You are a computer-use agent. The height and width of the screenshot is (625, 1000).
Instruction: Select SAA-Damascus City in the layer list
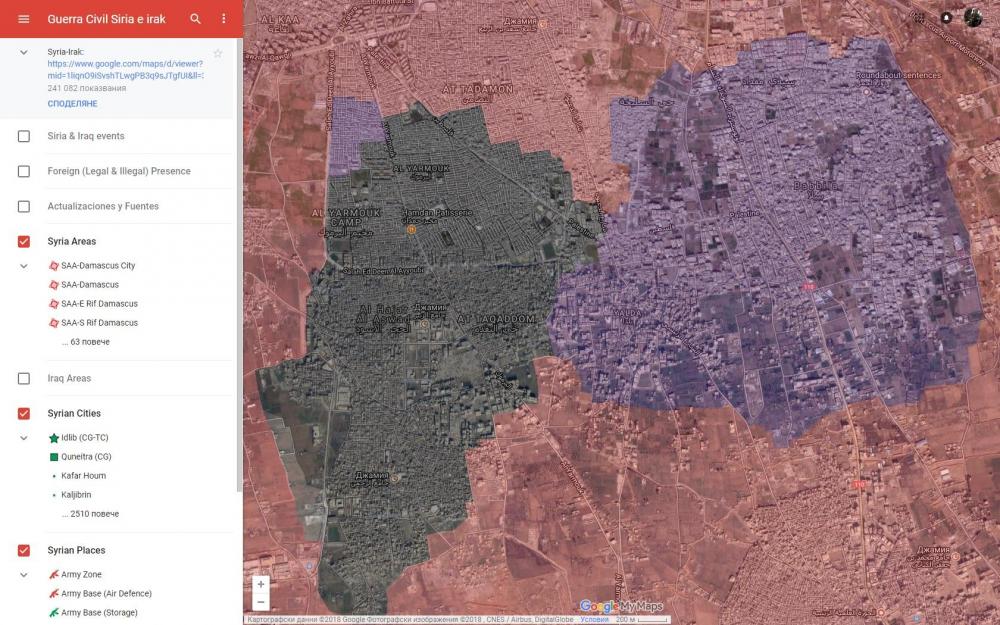pos(97,266)
